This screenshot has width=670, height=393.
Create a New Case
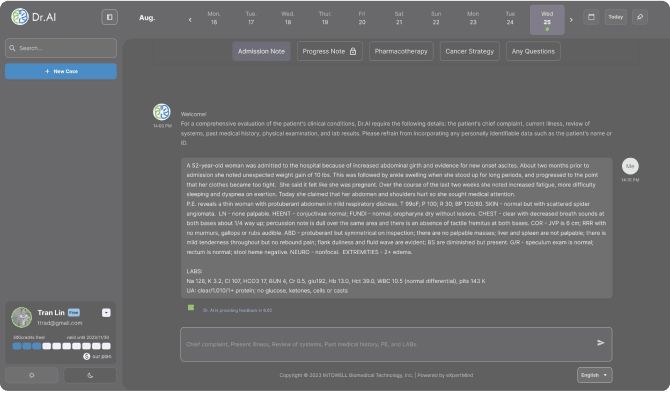point(61,71)
